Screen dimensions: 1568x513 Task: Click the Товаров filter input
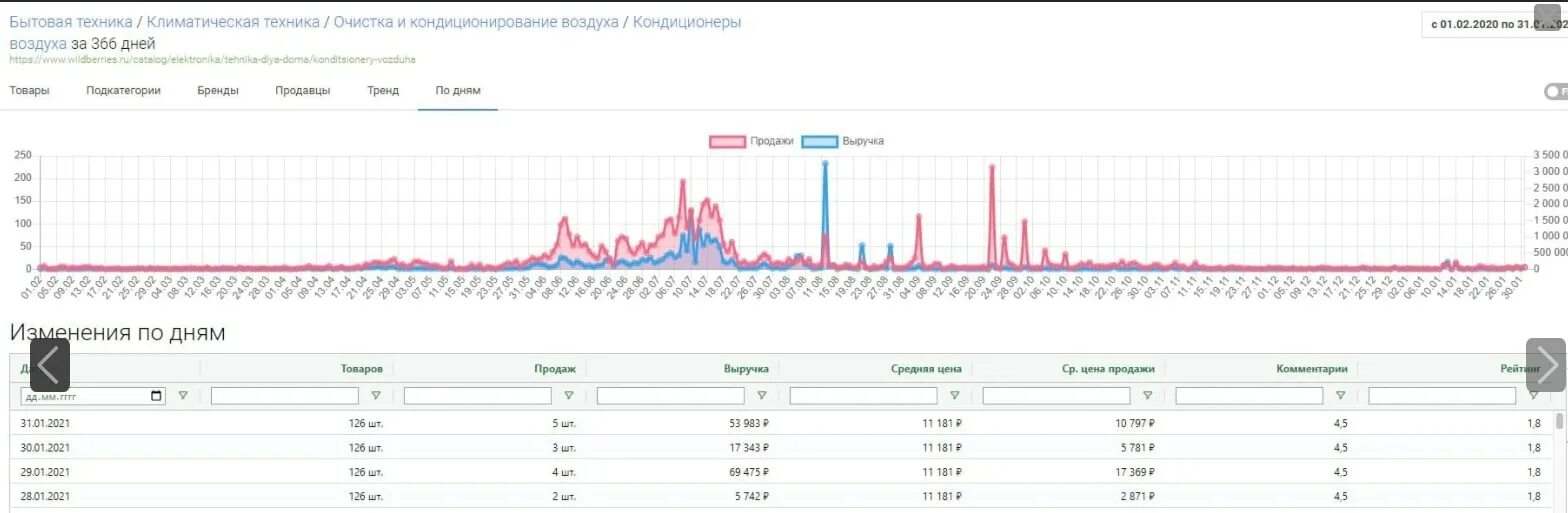(285, 396)
